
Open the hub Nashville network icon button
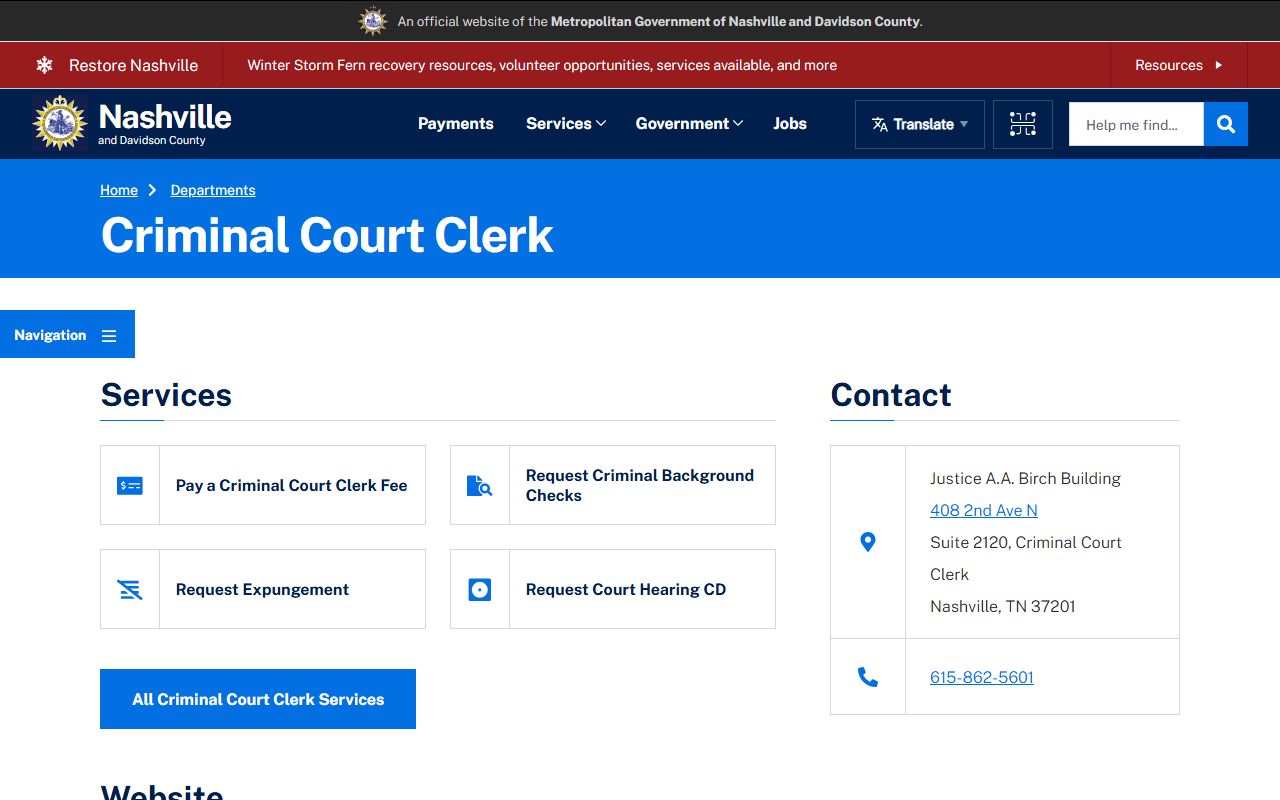[1023, 124]
